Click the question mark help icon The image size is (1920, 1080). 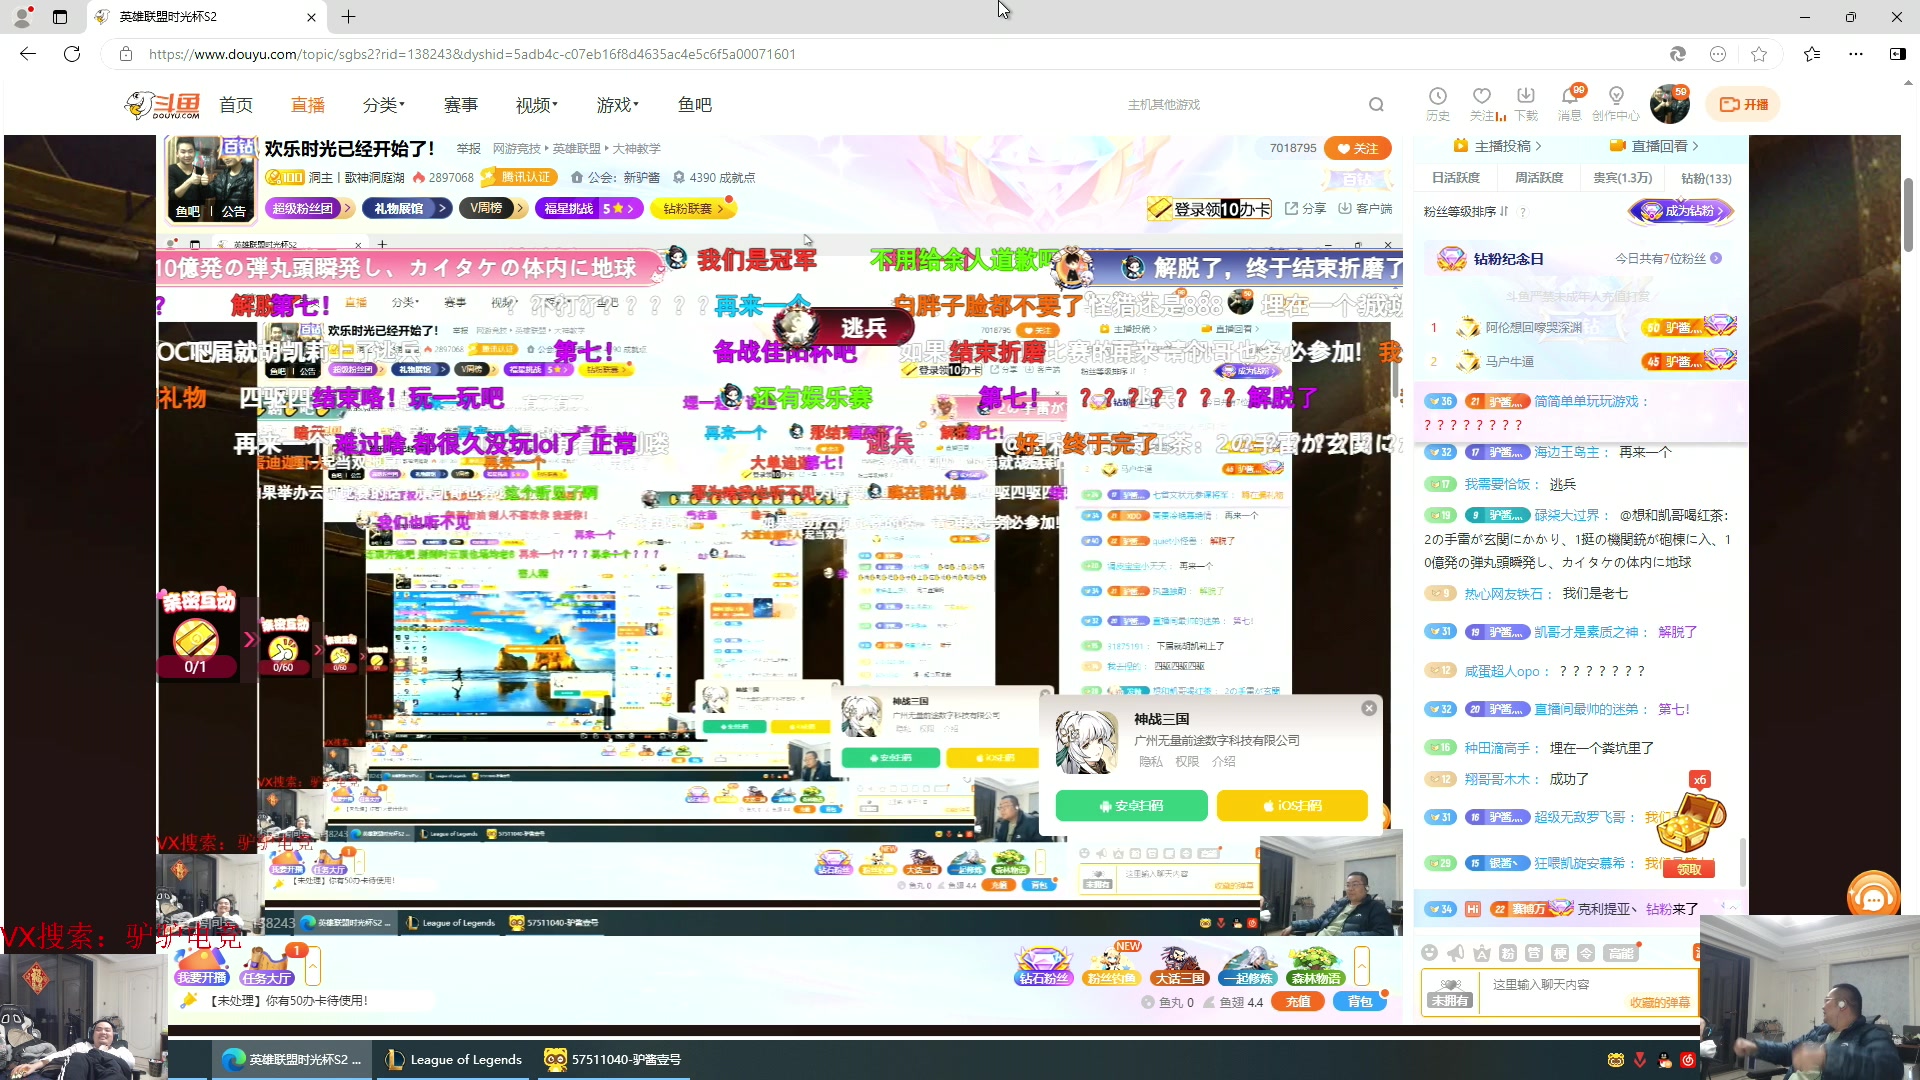[x=1522, y=212]
